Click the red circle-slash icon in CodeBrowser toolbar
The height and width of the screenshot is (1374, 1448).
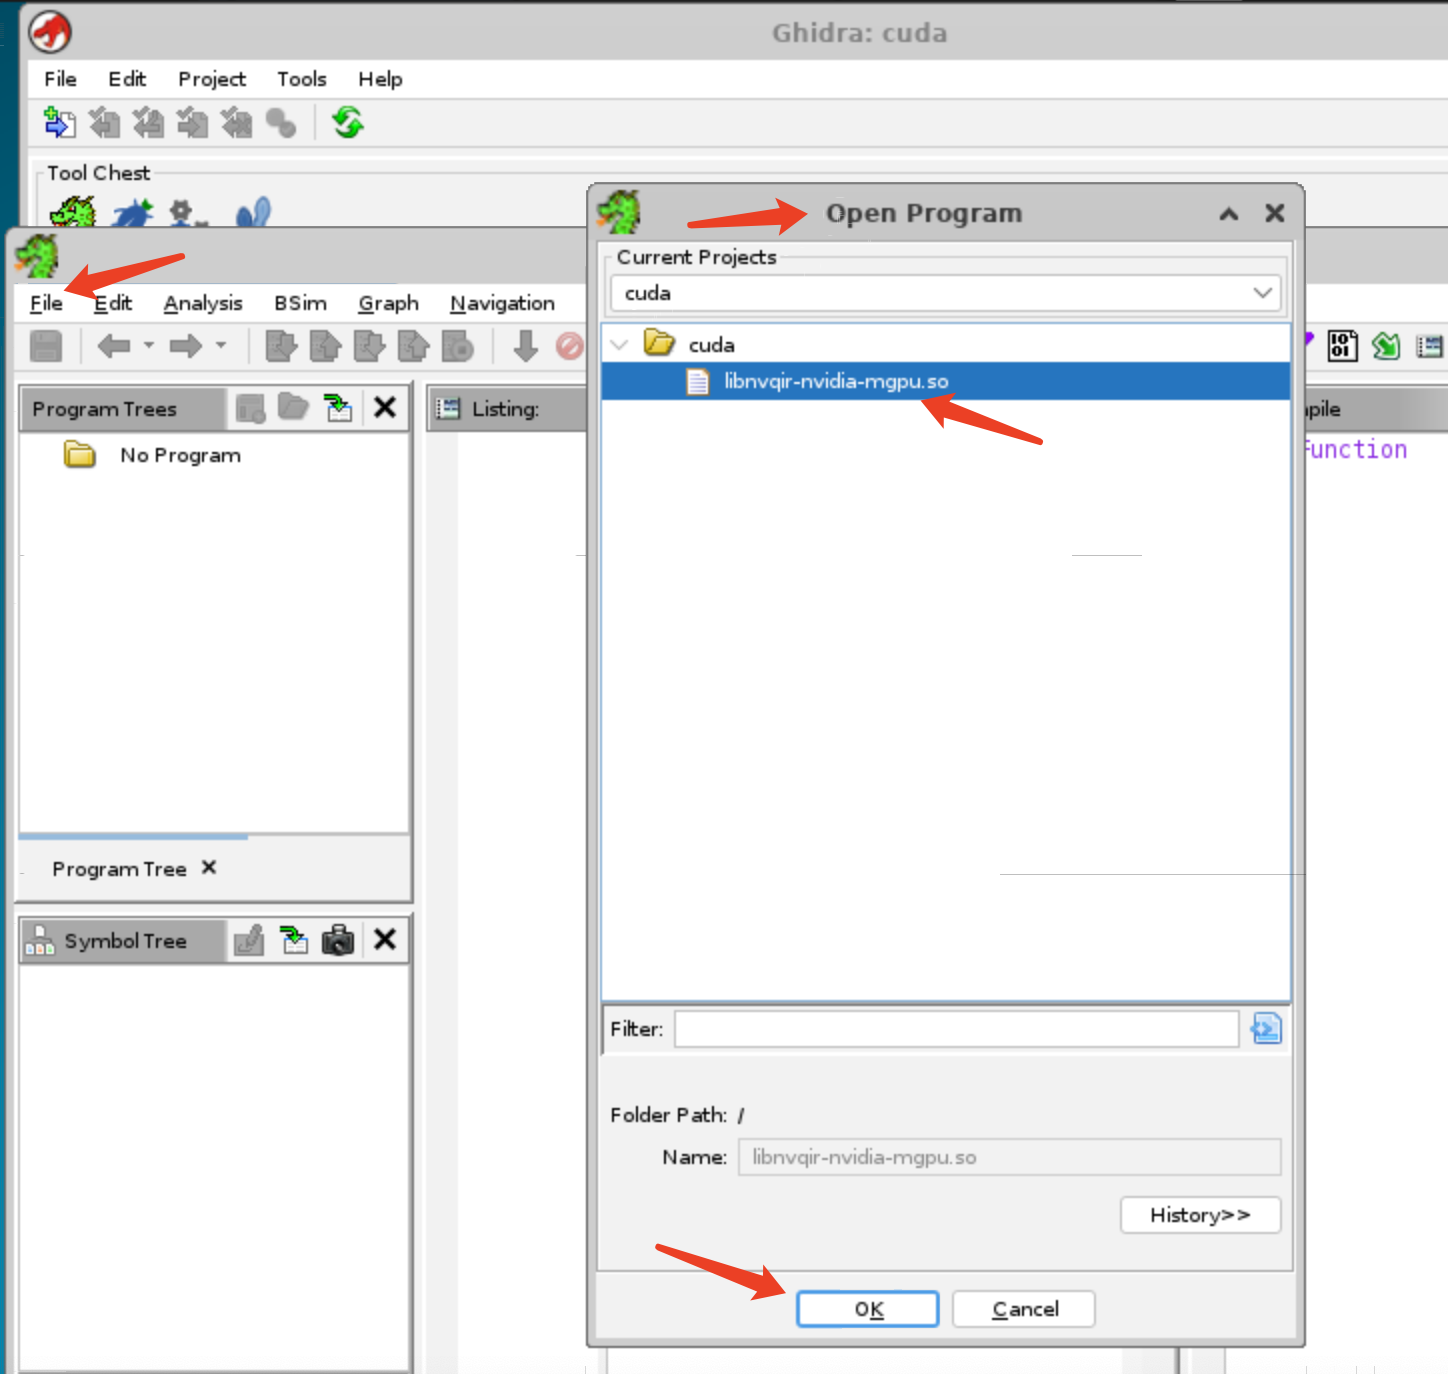(569, 346)
